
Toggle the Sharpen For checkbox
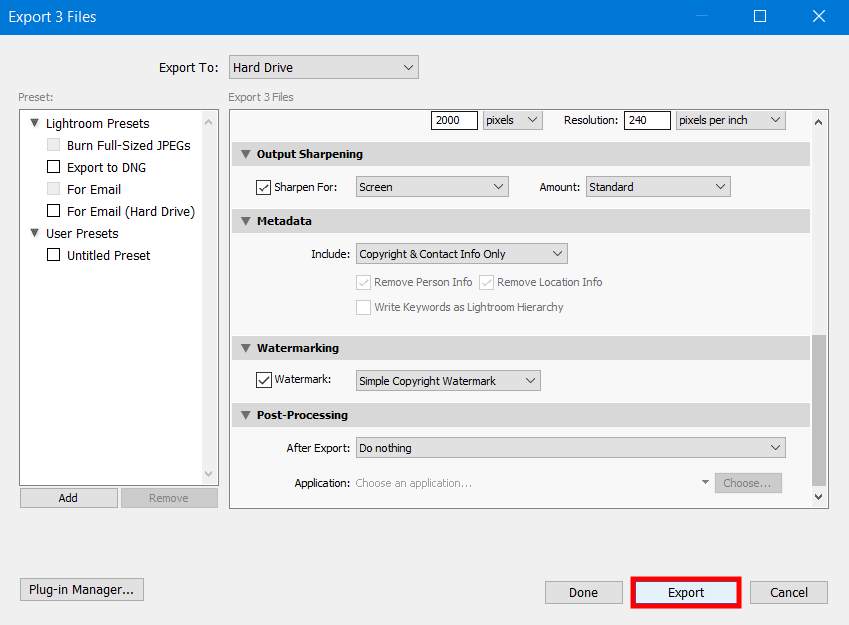click(x=264, y=187)
